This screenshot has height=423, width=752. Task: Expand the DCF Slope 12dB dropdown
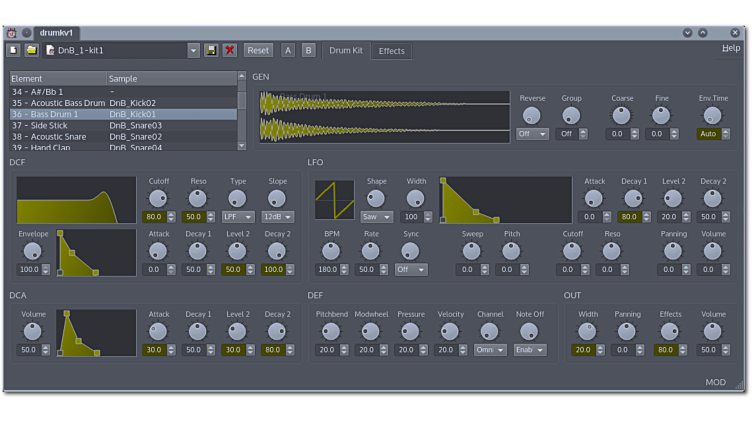pos(277,217)
